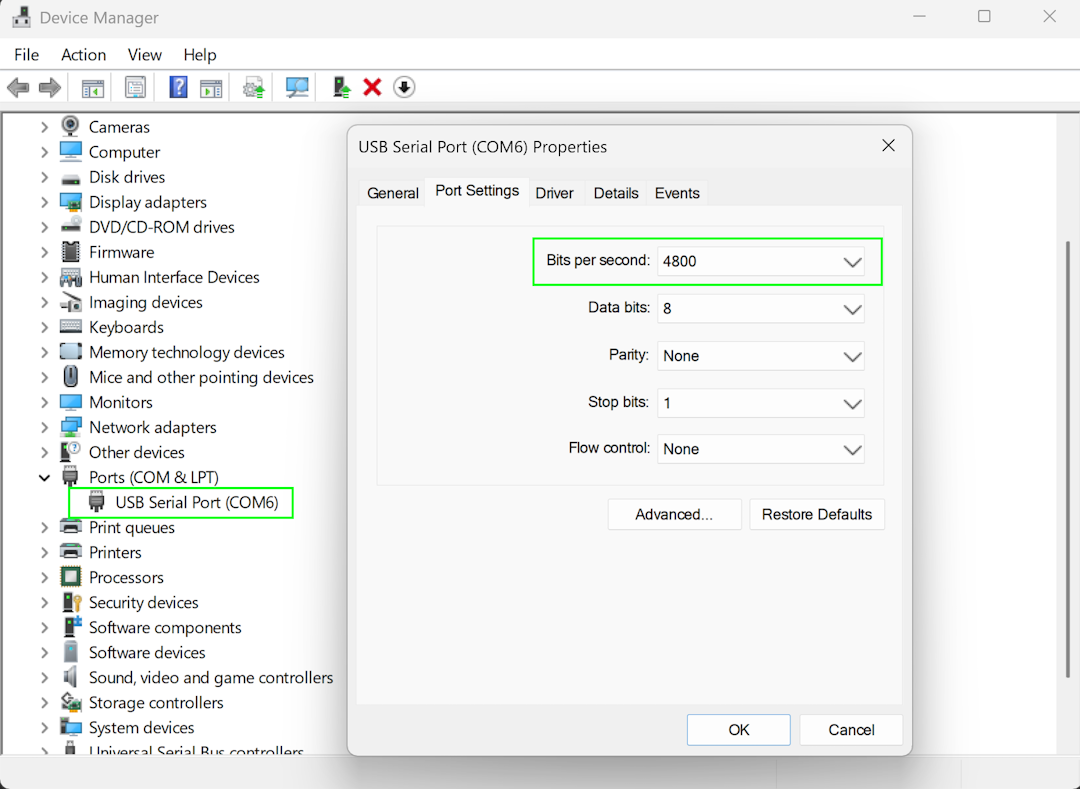Click the Properties toolbar icon
This screenshot has height=789, width=1080.
pos(135,88)
